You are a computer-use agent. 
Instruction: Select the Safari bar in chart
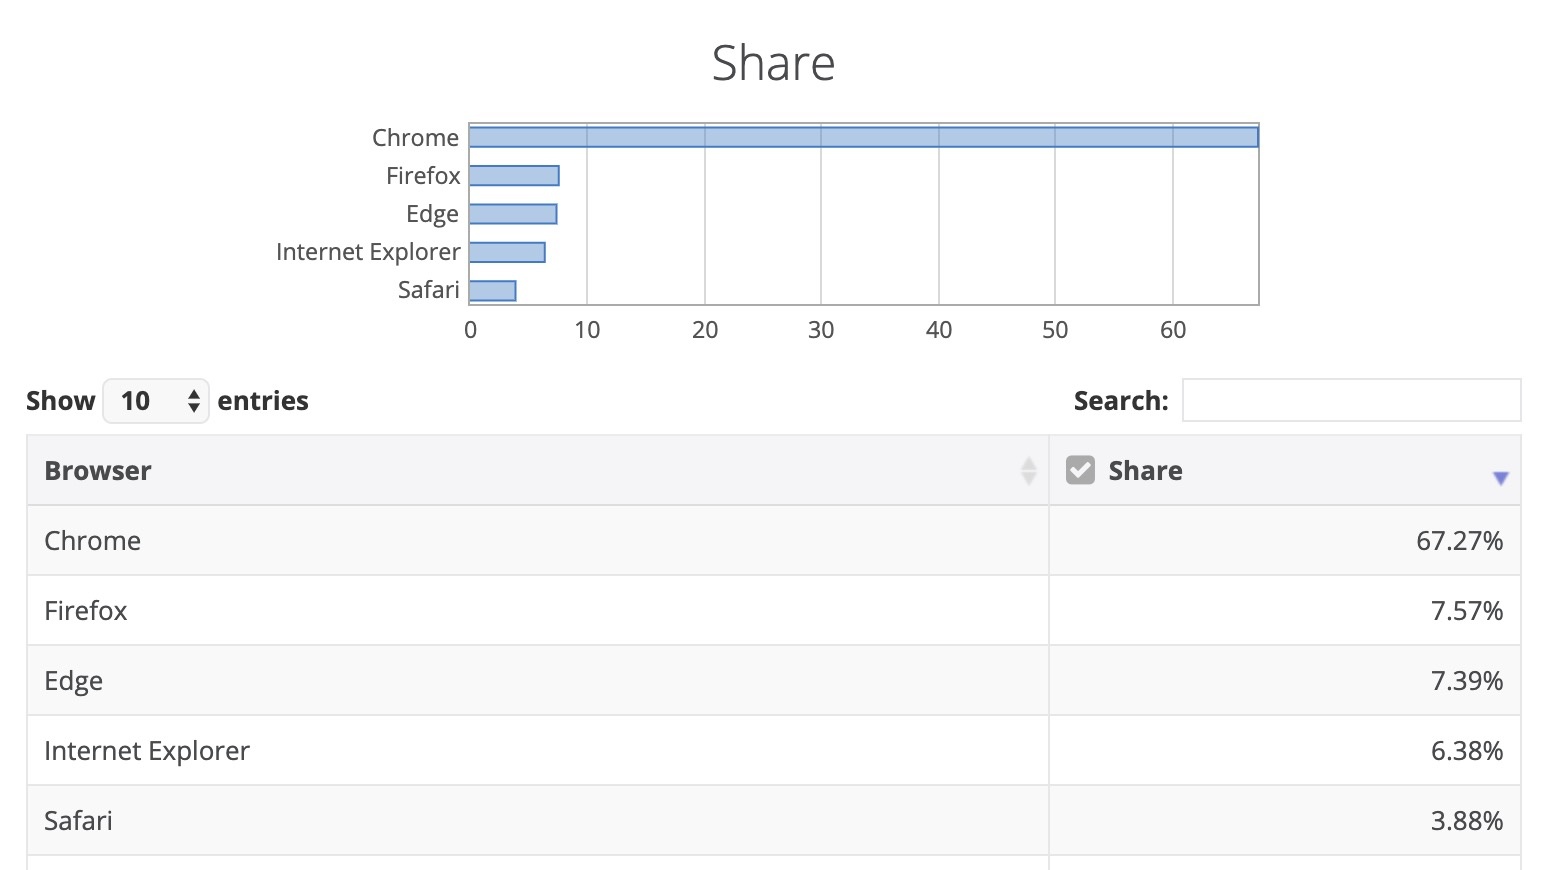click(493, 291)
